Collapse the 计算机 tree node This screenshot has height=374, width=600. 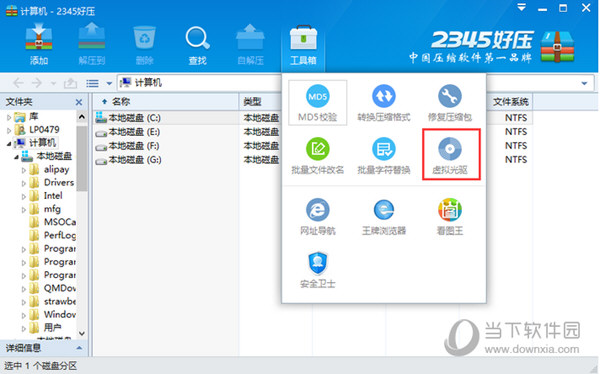pos(8,144)
